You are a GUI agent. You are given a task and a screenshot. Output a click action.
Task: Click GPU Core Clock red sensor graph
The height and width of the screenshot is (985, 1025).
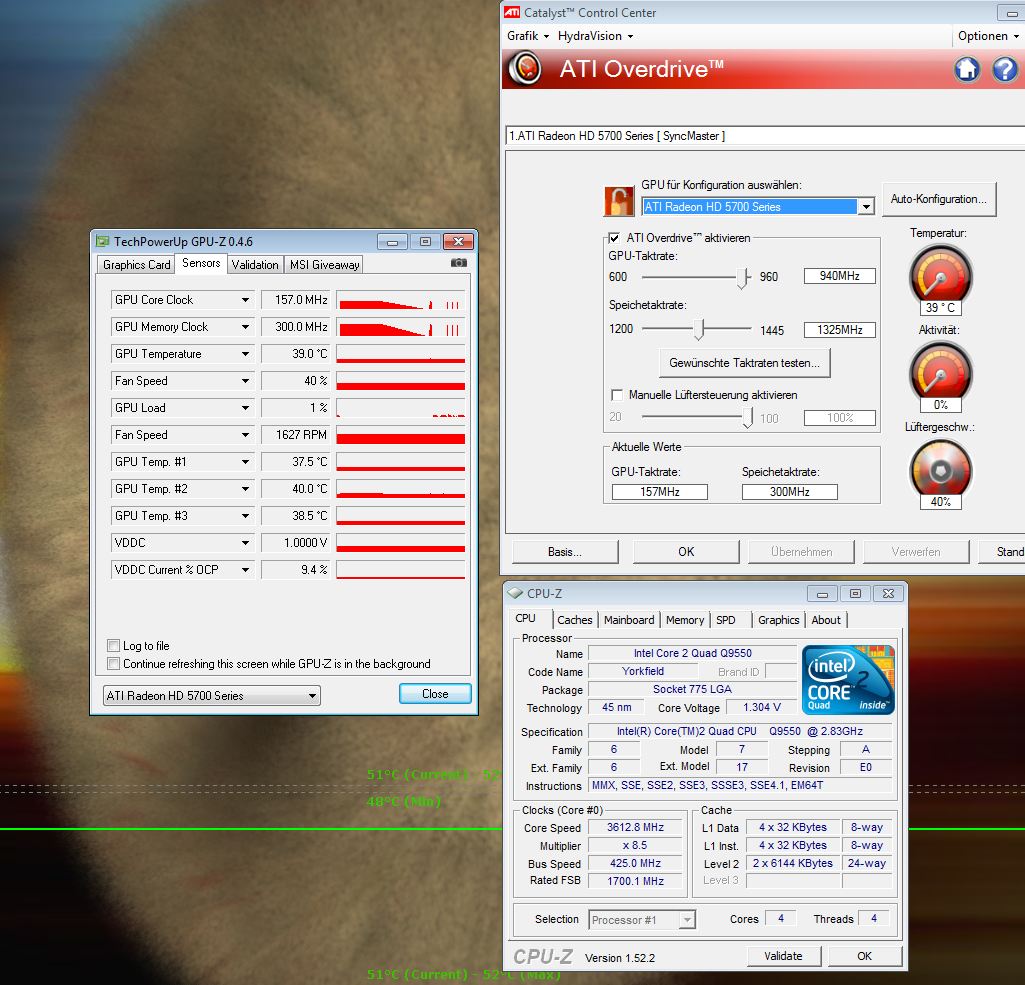(x=401, y=300)
